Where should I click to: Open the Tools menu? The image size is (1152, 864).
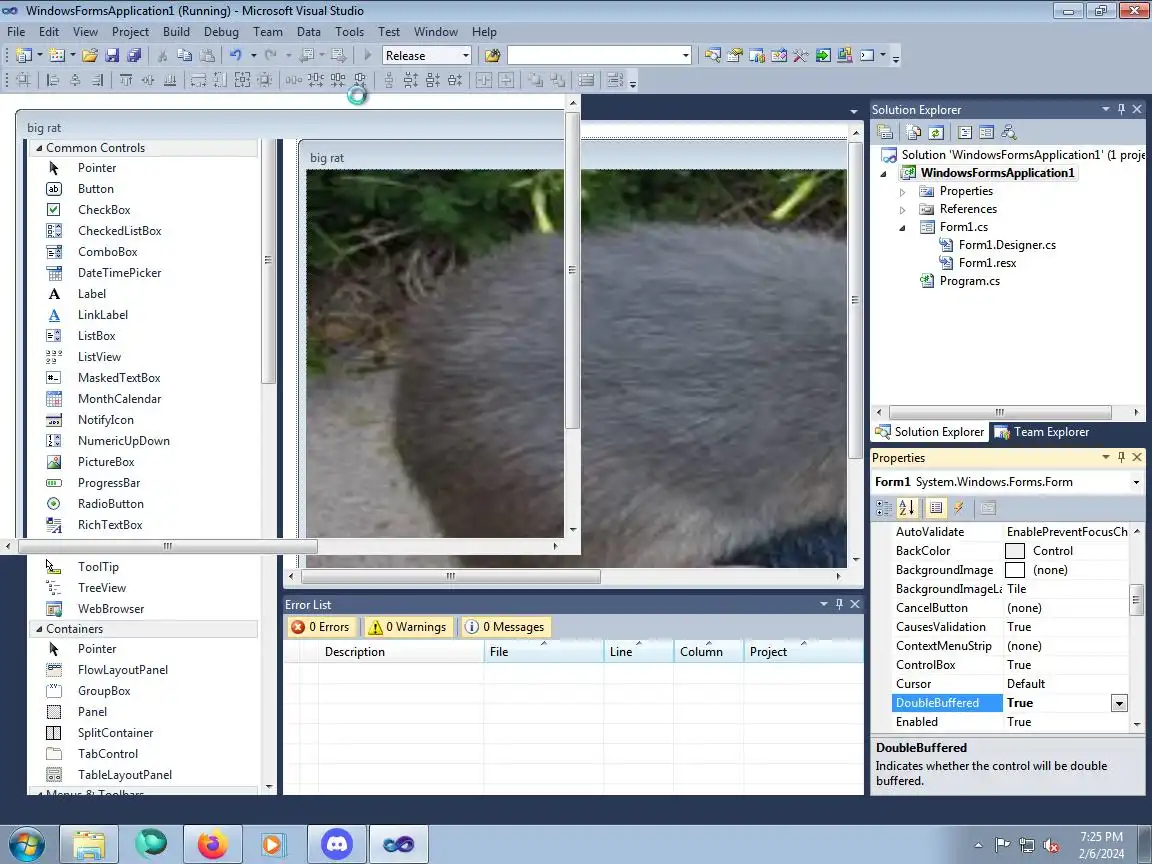349,32
